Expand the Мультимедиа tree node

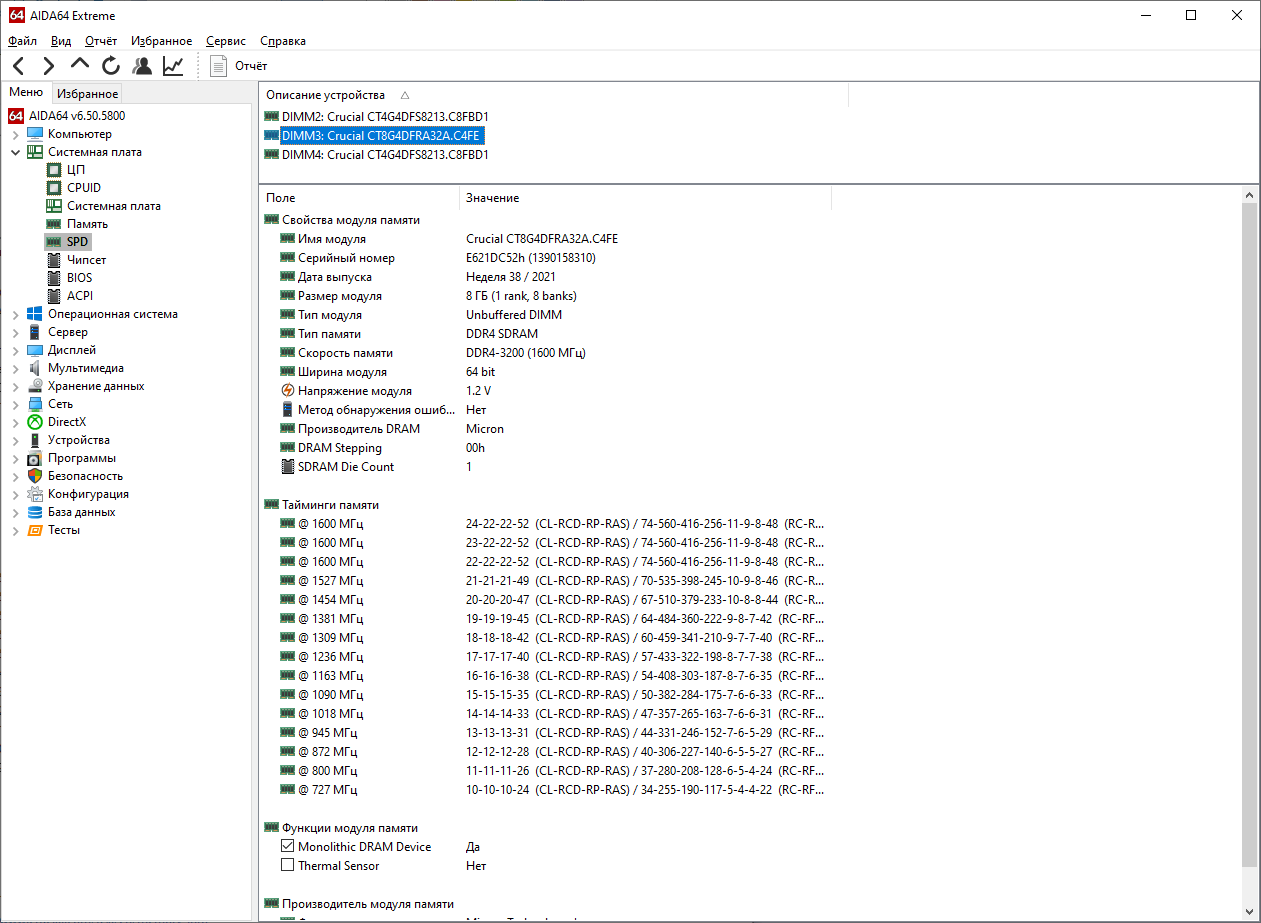pos(15,368)
